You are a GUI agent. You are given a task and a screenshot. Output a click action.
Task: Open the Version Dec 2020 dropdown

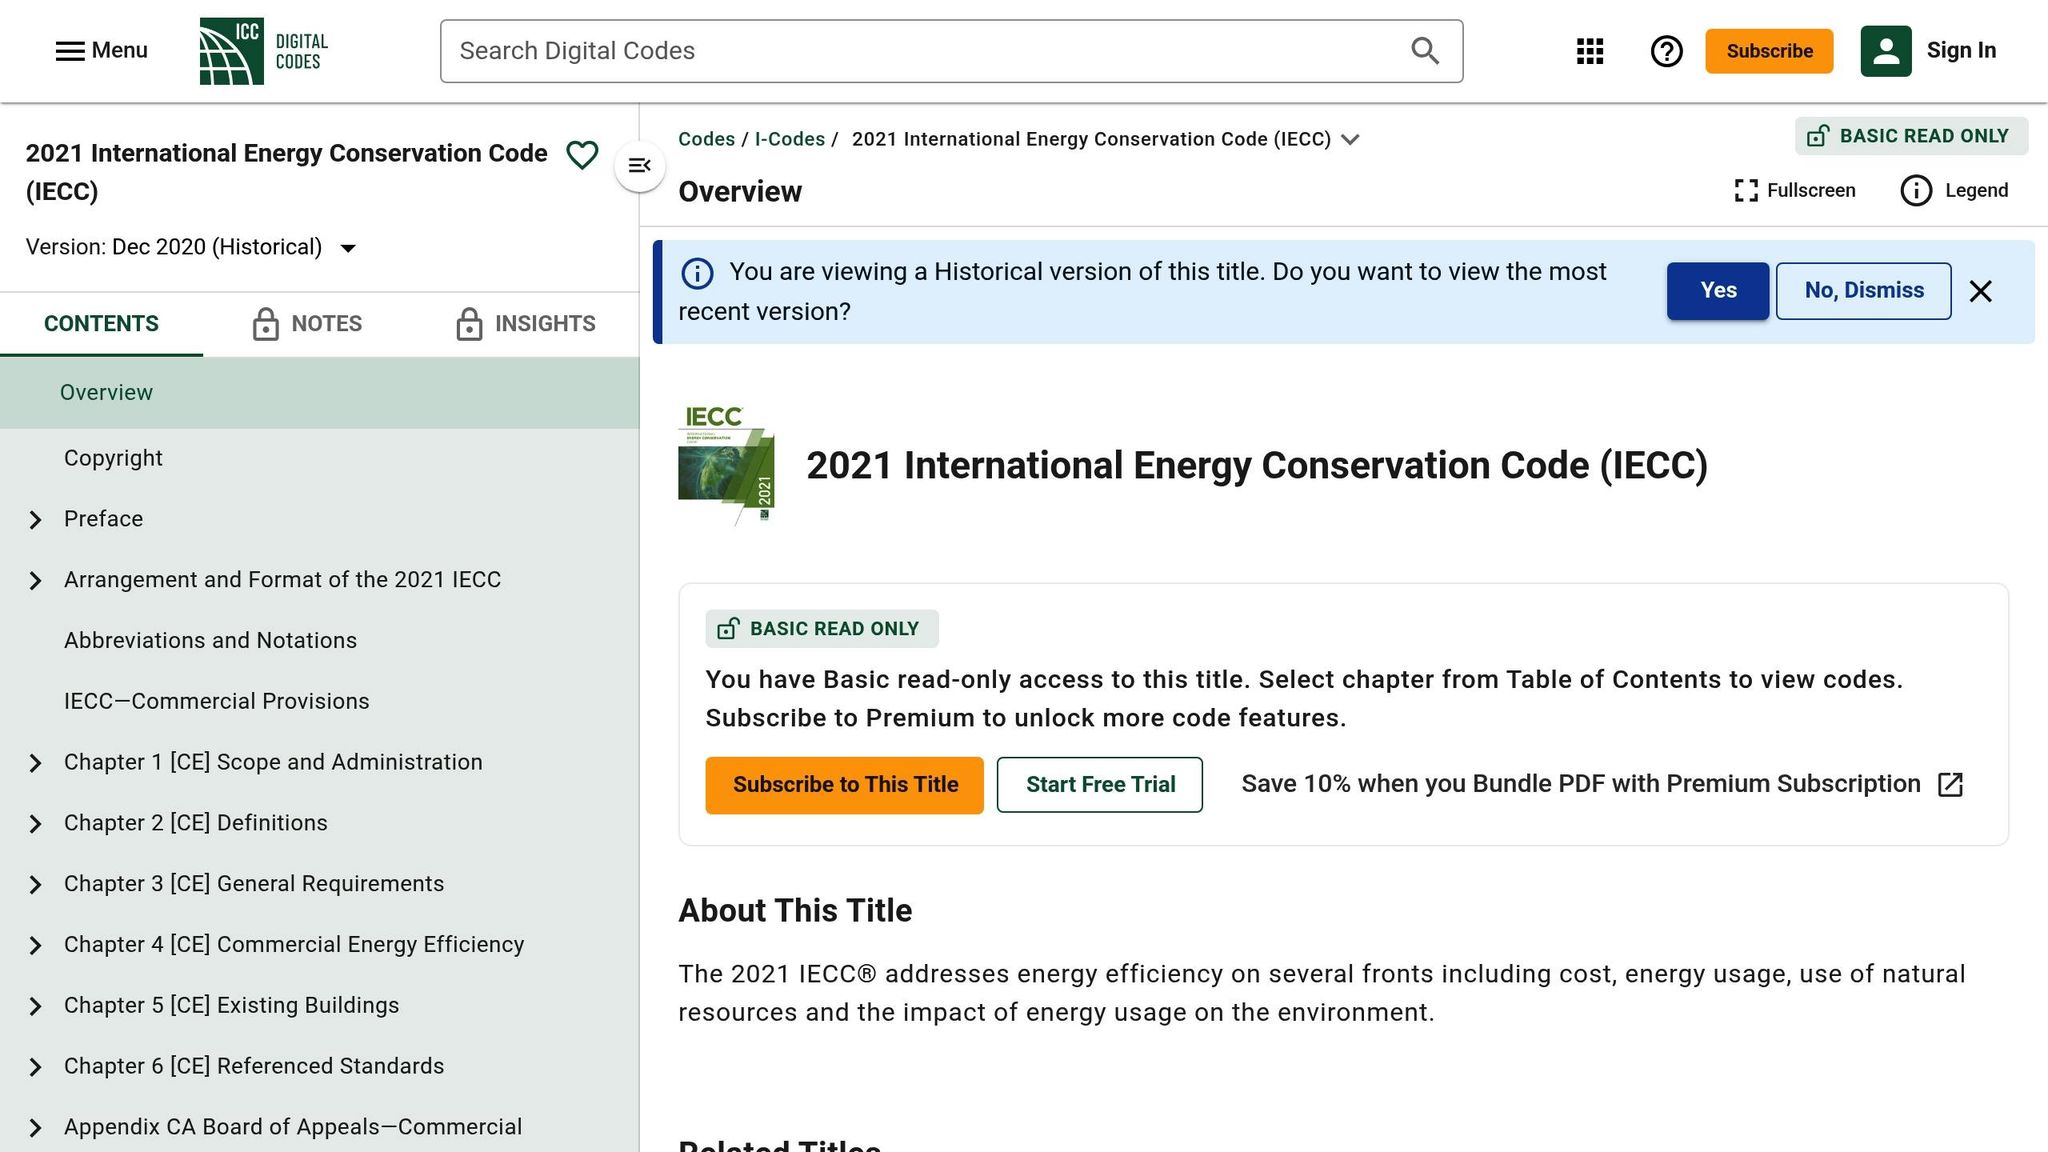347,247
